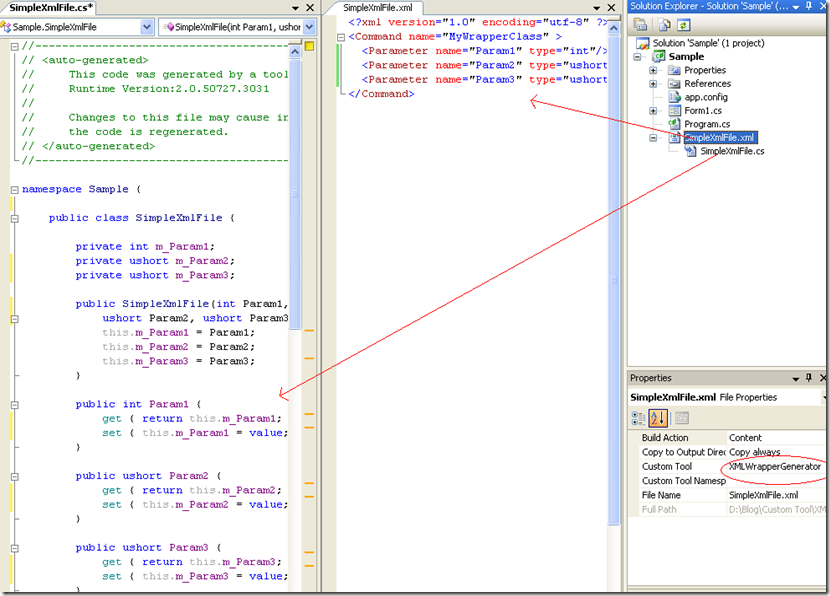The width and height of the screenshot is (830, 596).
Task: Switch to the SimpleXmlFile.cs* tab
Action: pos(51,7)
